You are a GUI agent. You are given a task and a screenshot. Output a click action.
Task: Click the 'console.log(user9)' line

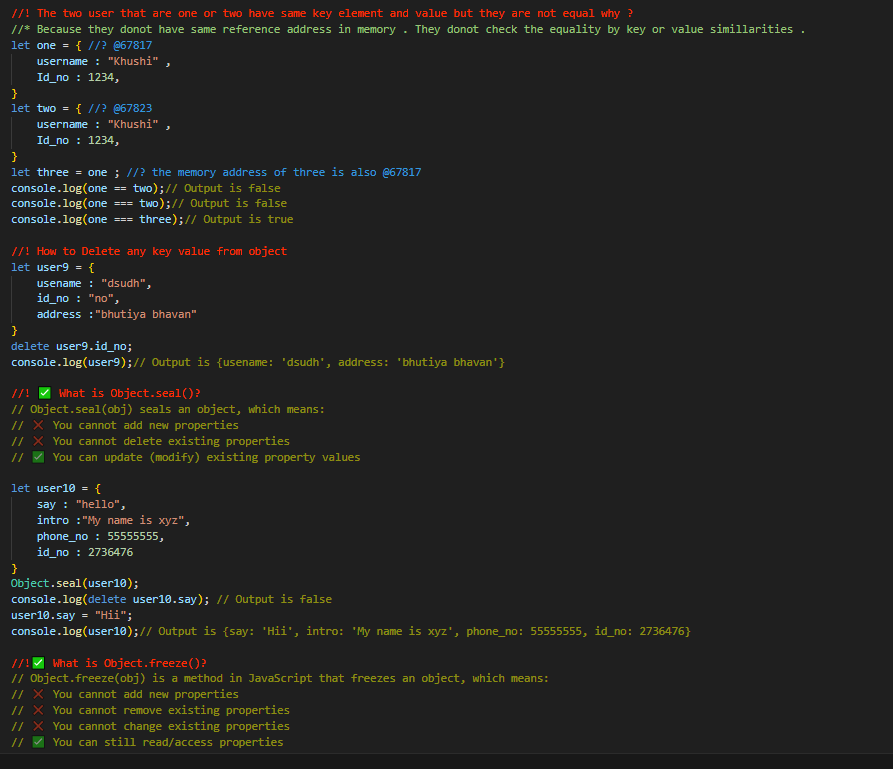coord(257,362)
